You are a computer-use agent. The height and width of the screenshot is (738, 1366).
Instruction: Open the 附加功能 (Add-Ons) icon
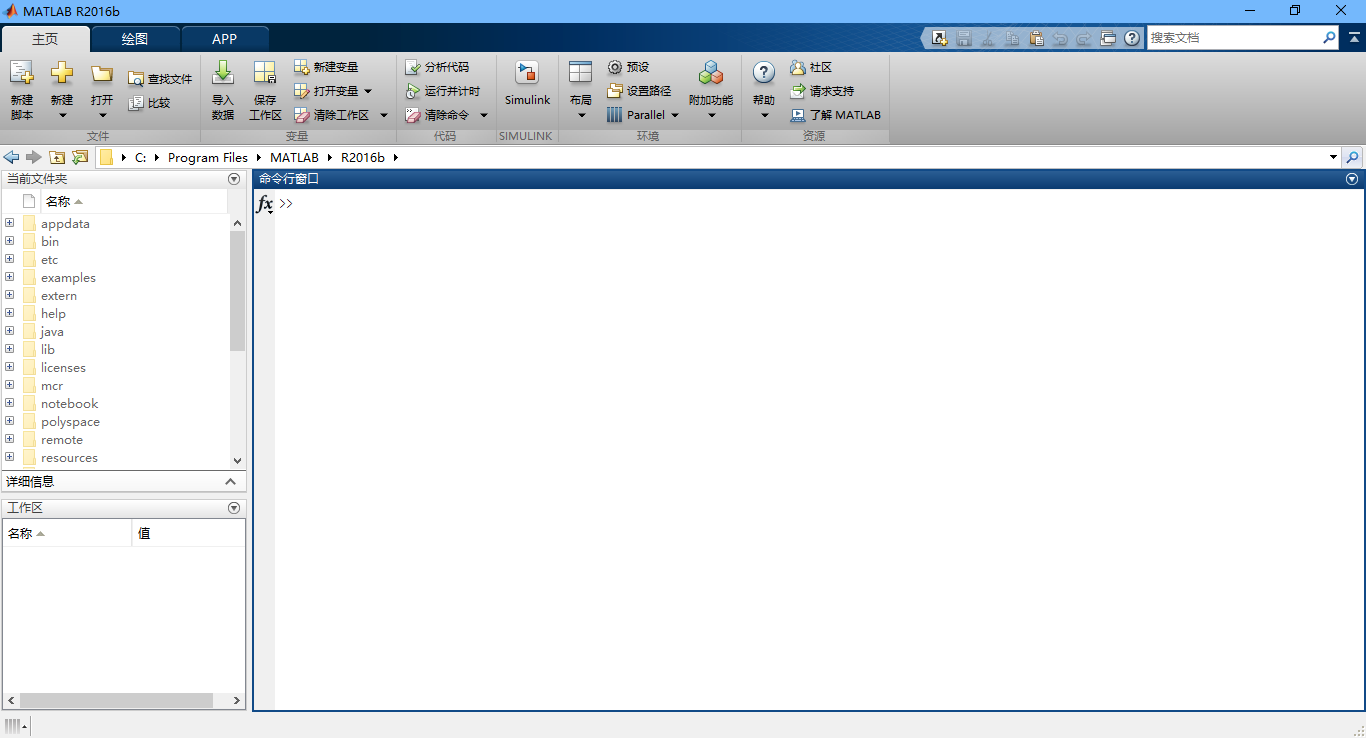(711, 74)
